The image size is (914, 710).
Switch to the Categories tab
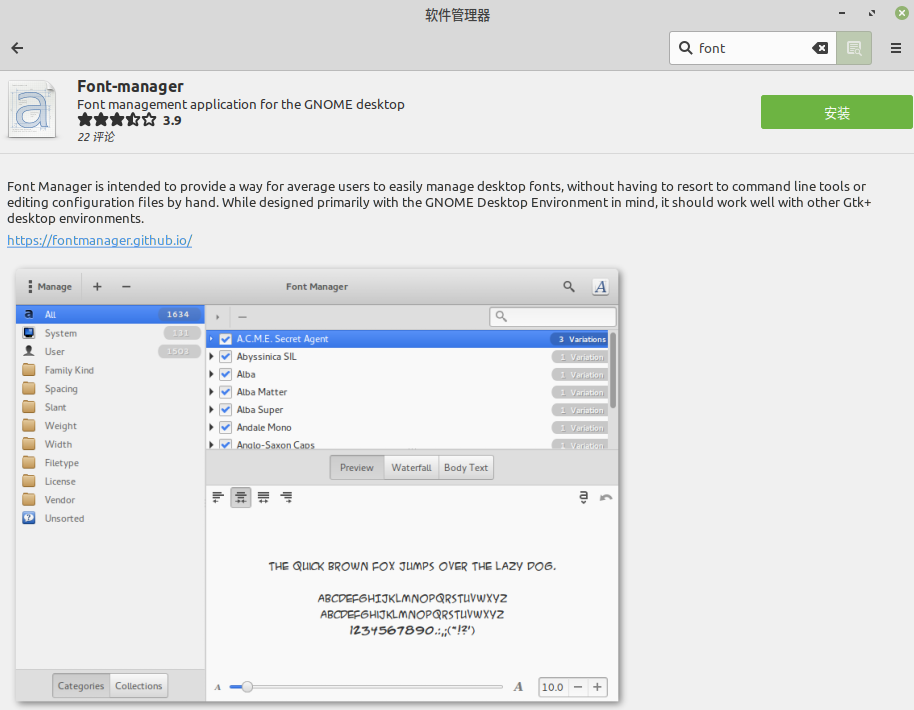(x=80, y=686)
